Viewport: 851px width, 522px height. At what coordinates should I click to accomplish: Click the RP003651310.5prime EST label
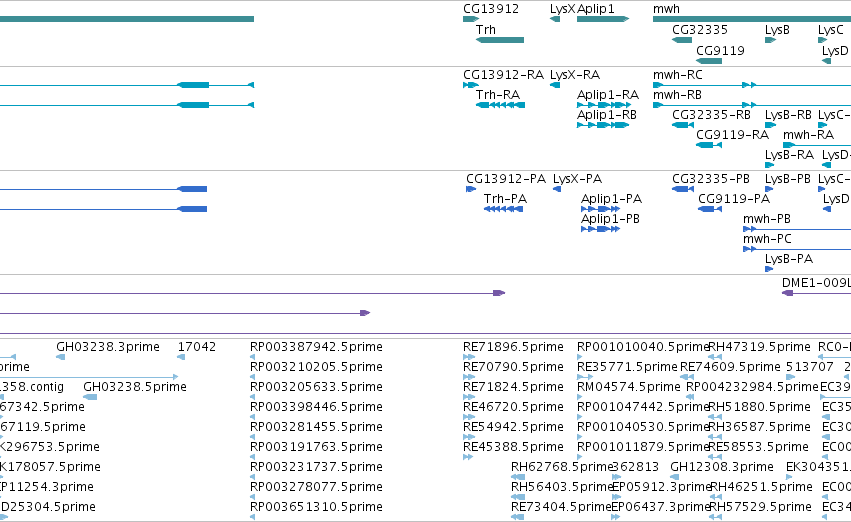click(316, 507)
